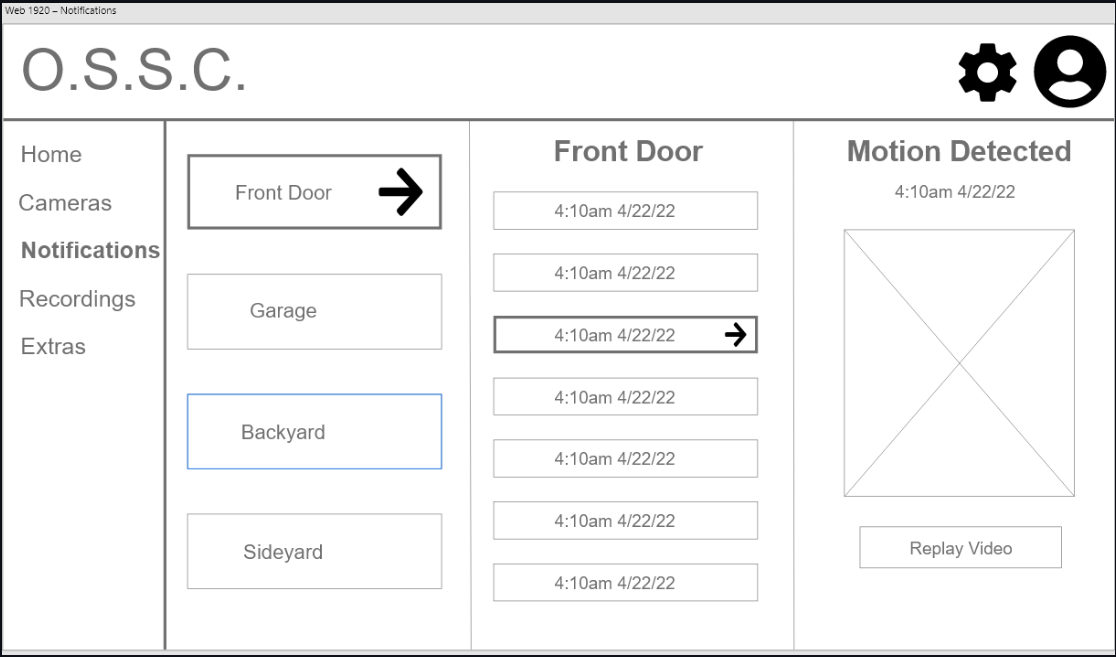
Task: Open the Extras section
Action: point(53,346)
